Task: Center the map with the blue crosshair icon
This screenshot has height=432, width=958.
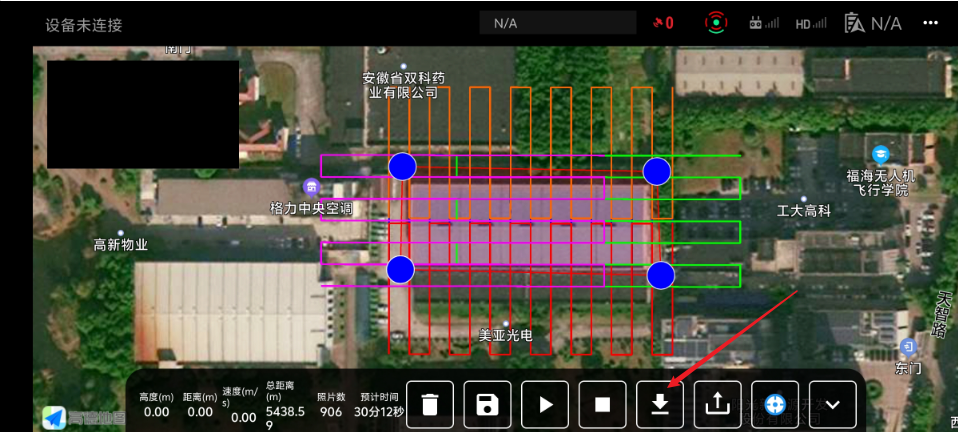Action: click(x=775, y=404)
